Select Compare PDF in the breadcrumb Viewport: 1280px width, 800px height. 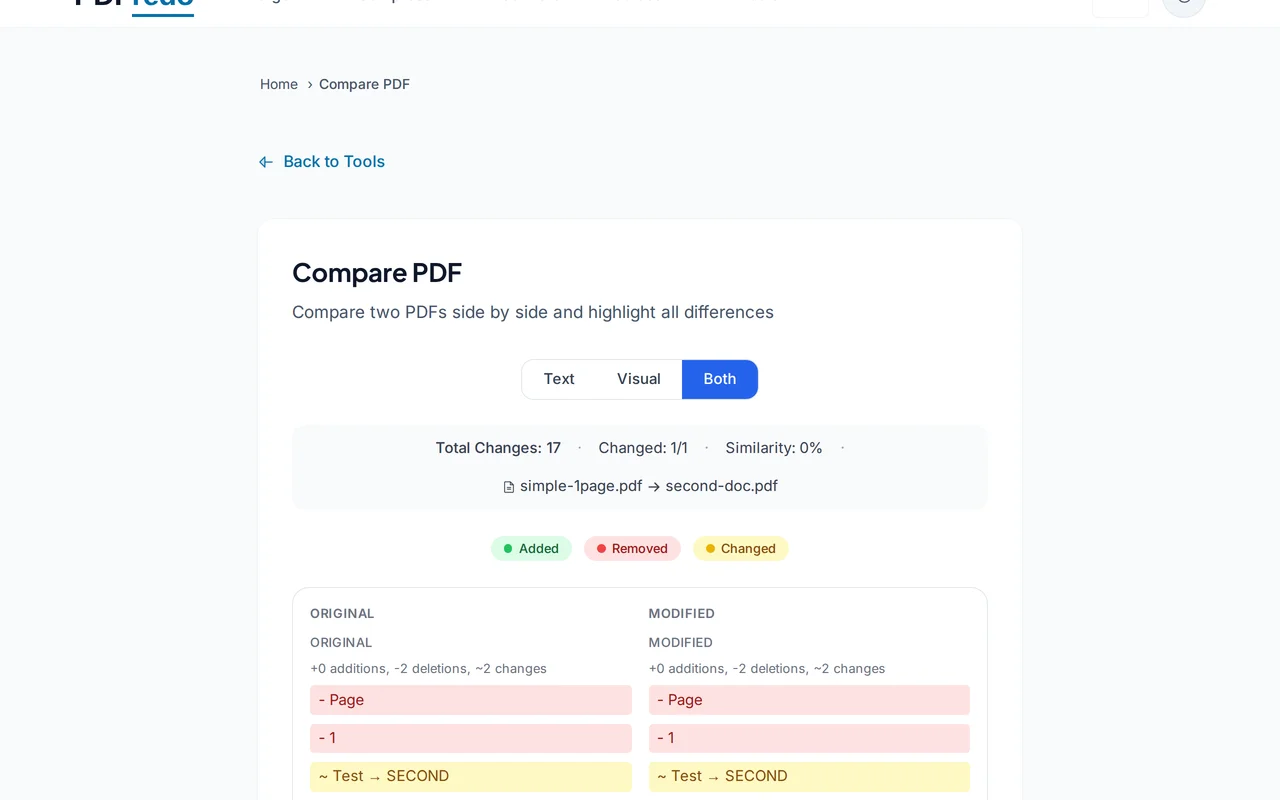pos(364,84)
